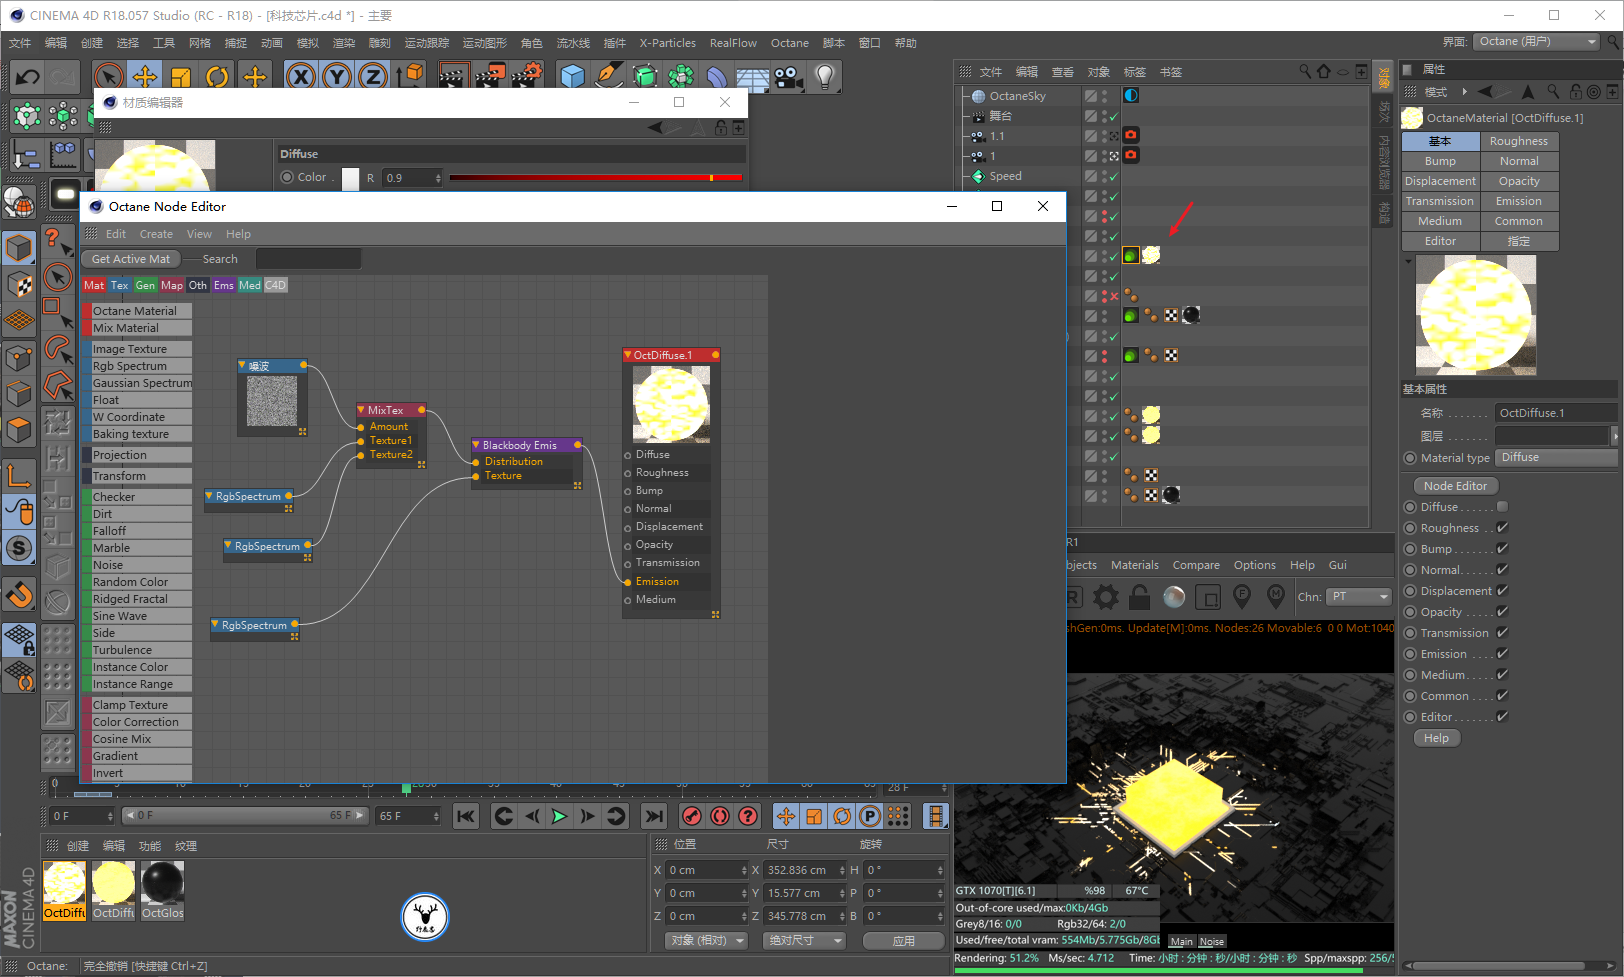Screen dimensions: 1624x977
Task: Click the Help button in attributes panel
Action: click(1436, 738)
